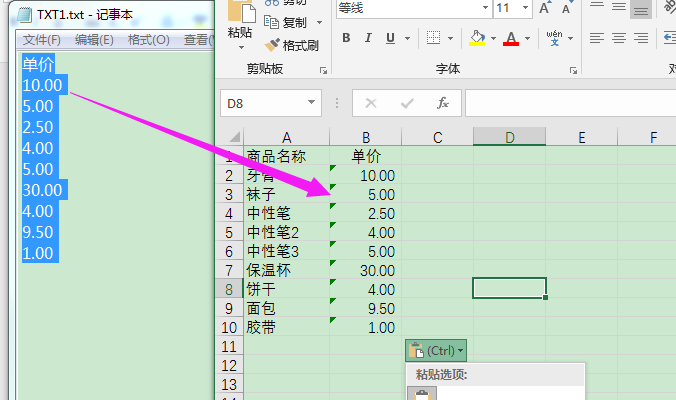Open the font size dropdown
676x400 pixels.
pos(526,8)
